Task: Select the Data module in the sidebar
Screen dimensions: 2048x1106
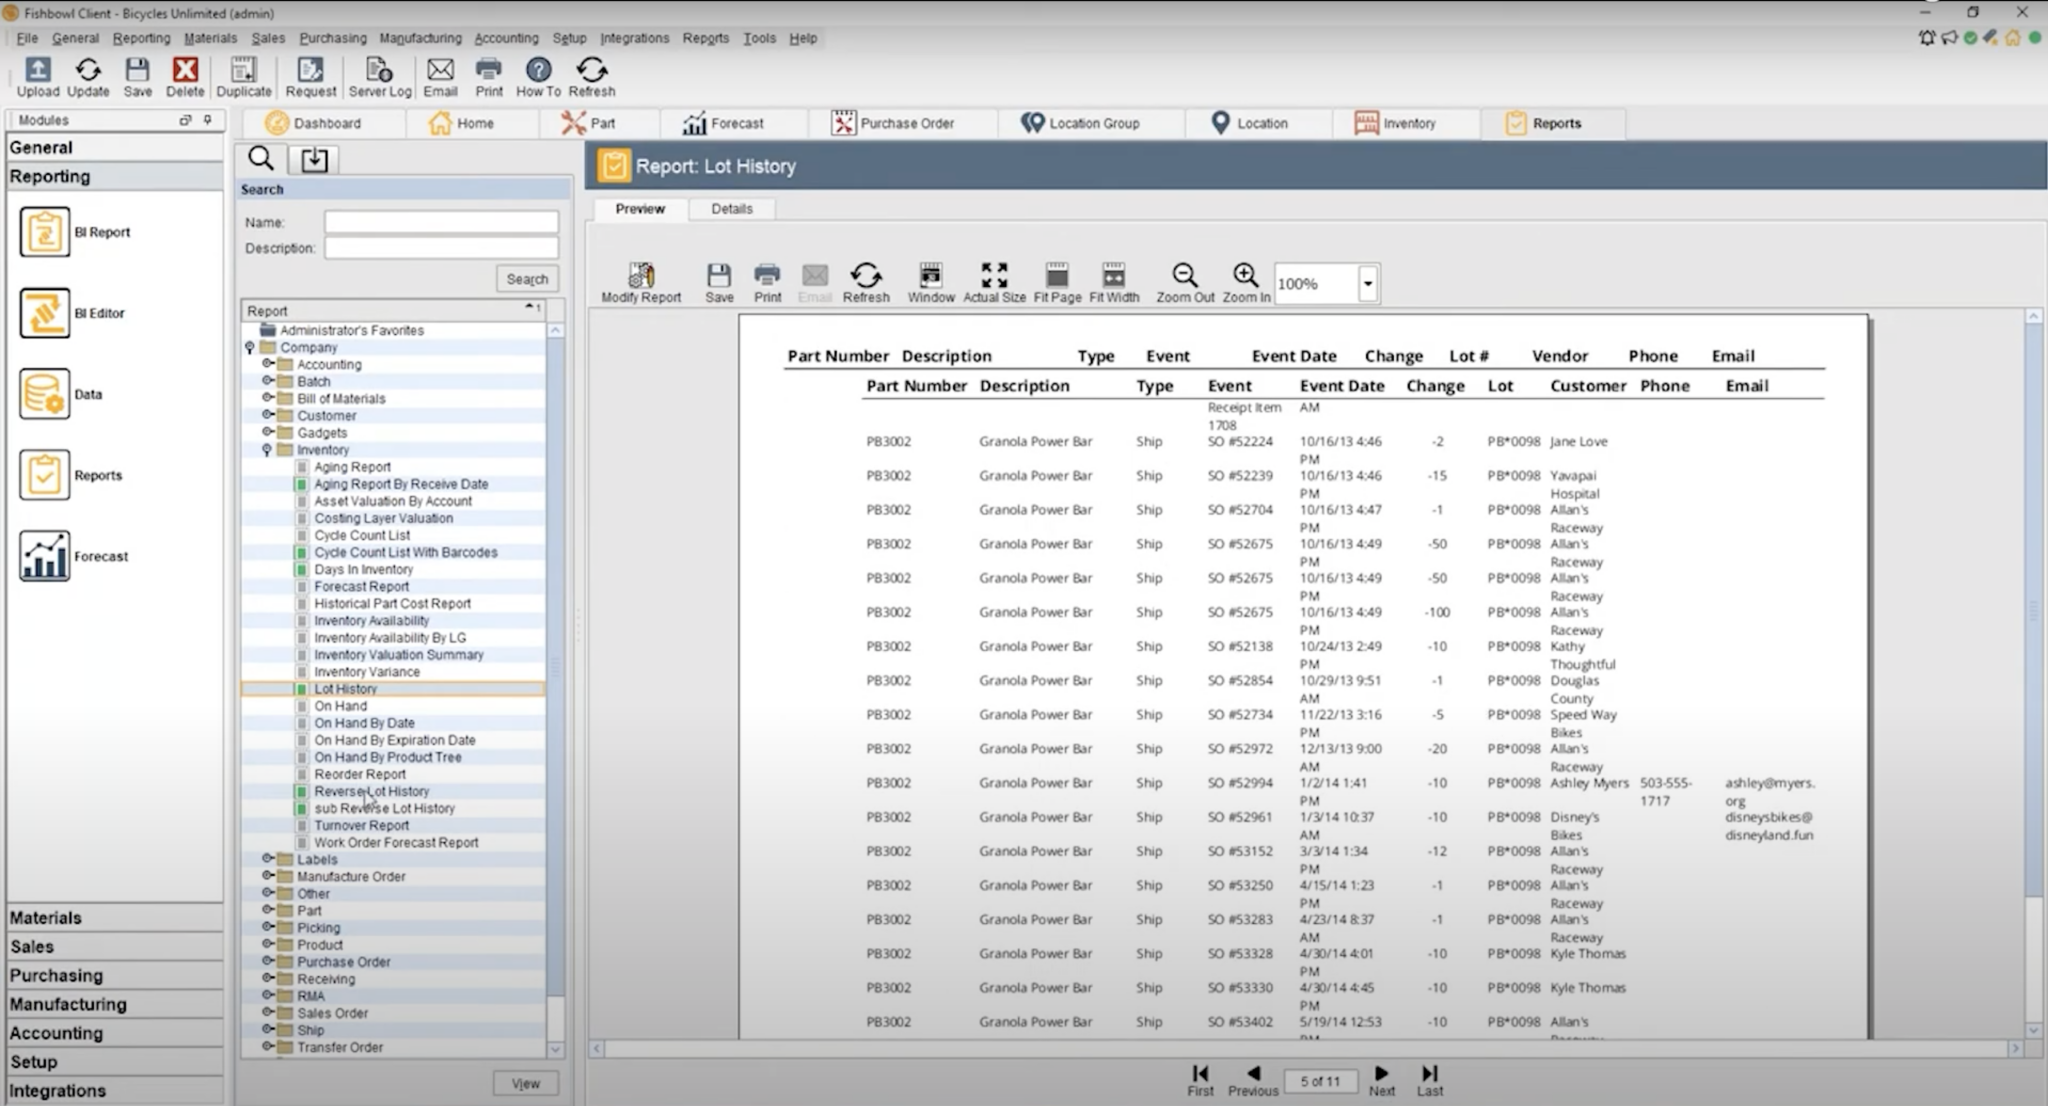Action: 44,394
